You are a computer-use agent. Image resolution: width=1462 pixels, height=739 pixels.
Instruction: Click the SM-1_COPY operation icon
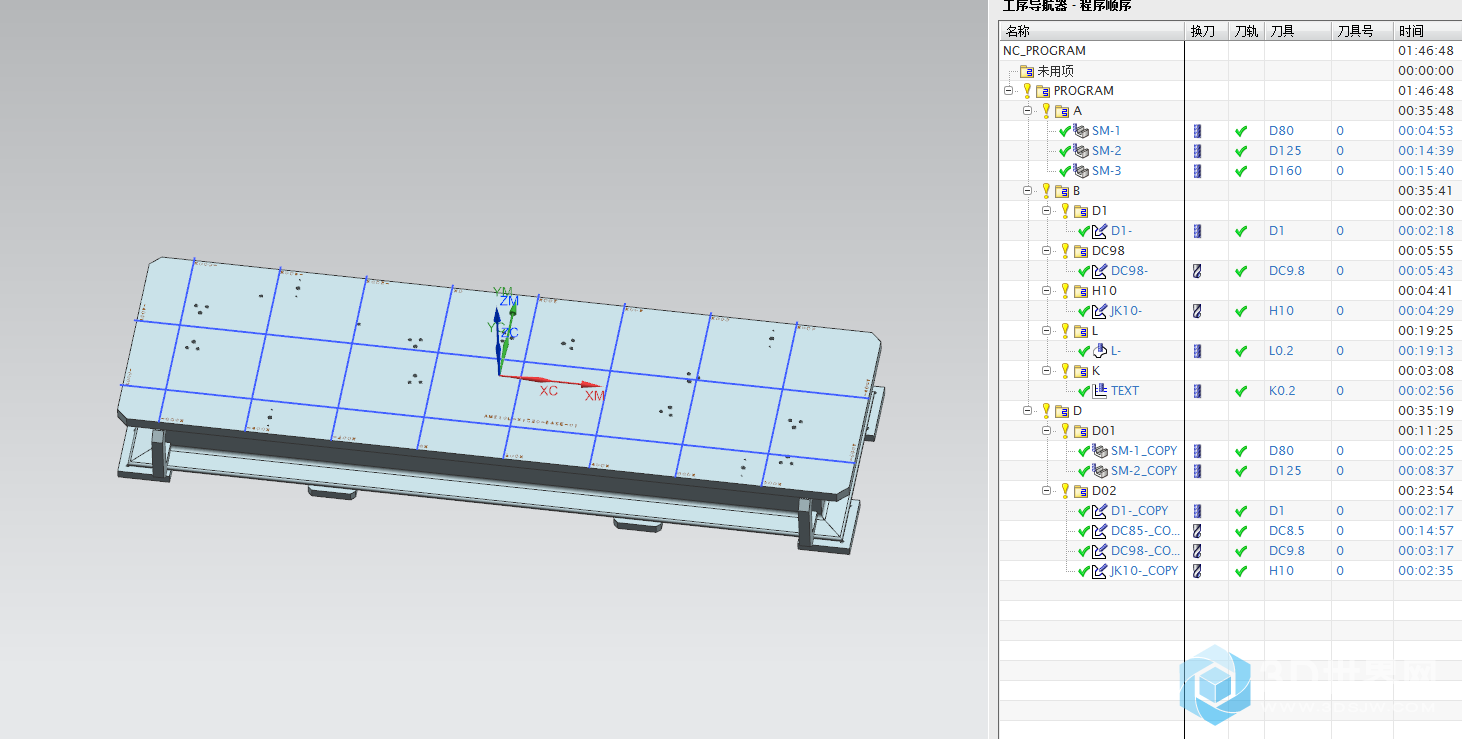(1100, 451)
